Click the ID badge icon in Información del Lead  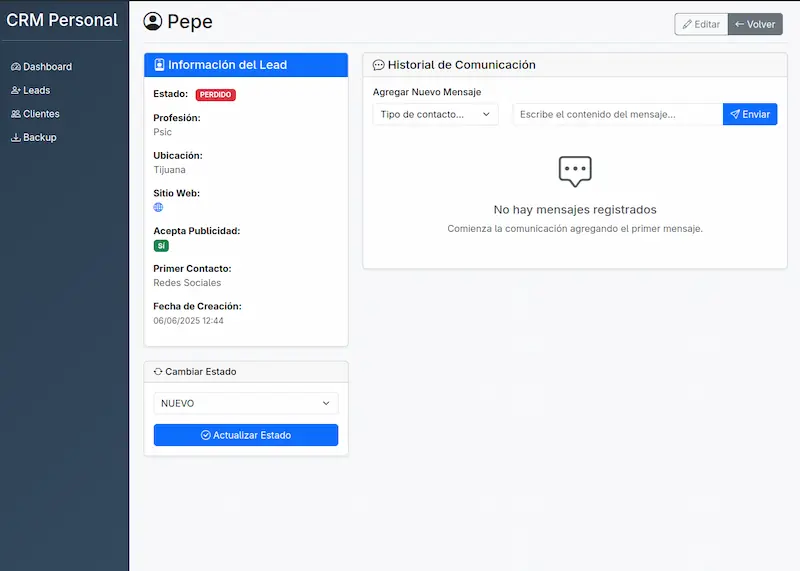159,65
